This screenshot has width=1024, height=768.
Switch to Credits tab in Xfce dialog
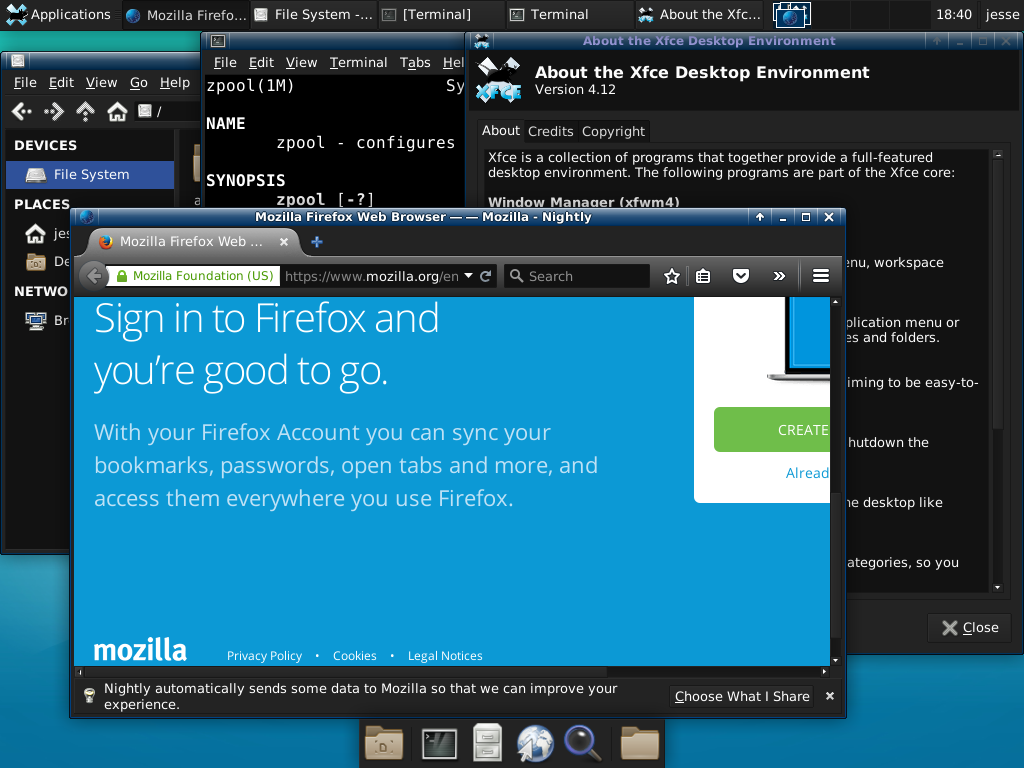click(551, 131)
